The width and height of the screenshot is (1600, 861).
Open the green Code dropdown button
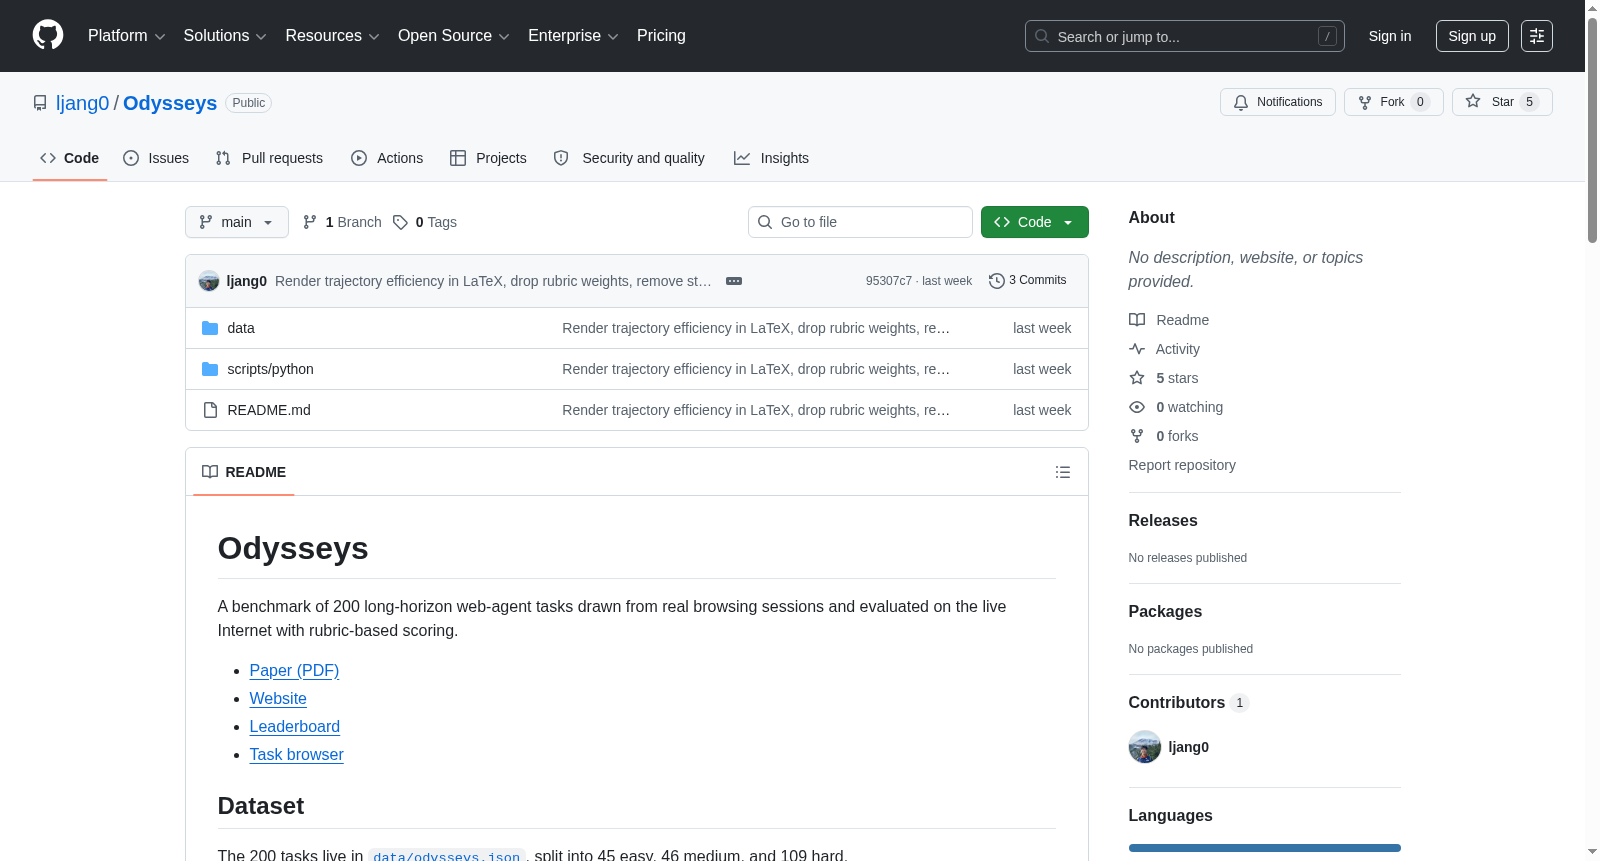(1035, 222)
